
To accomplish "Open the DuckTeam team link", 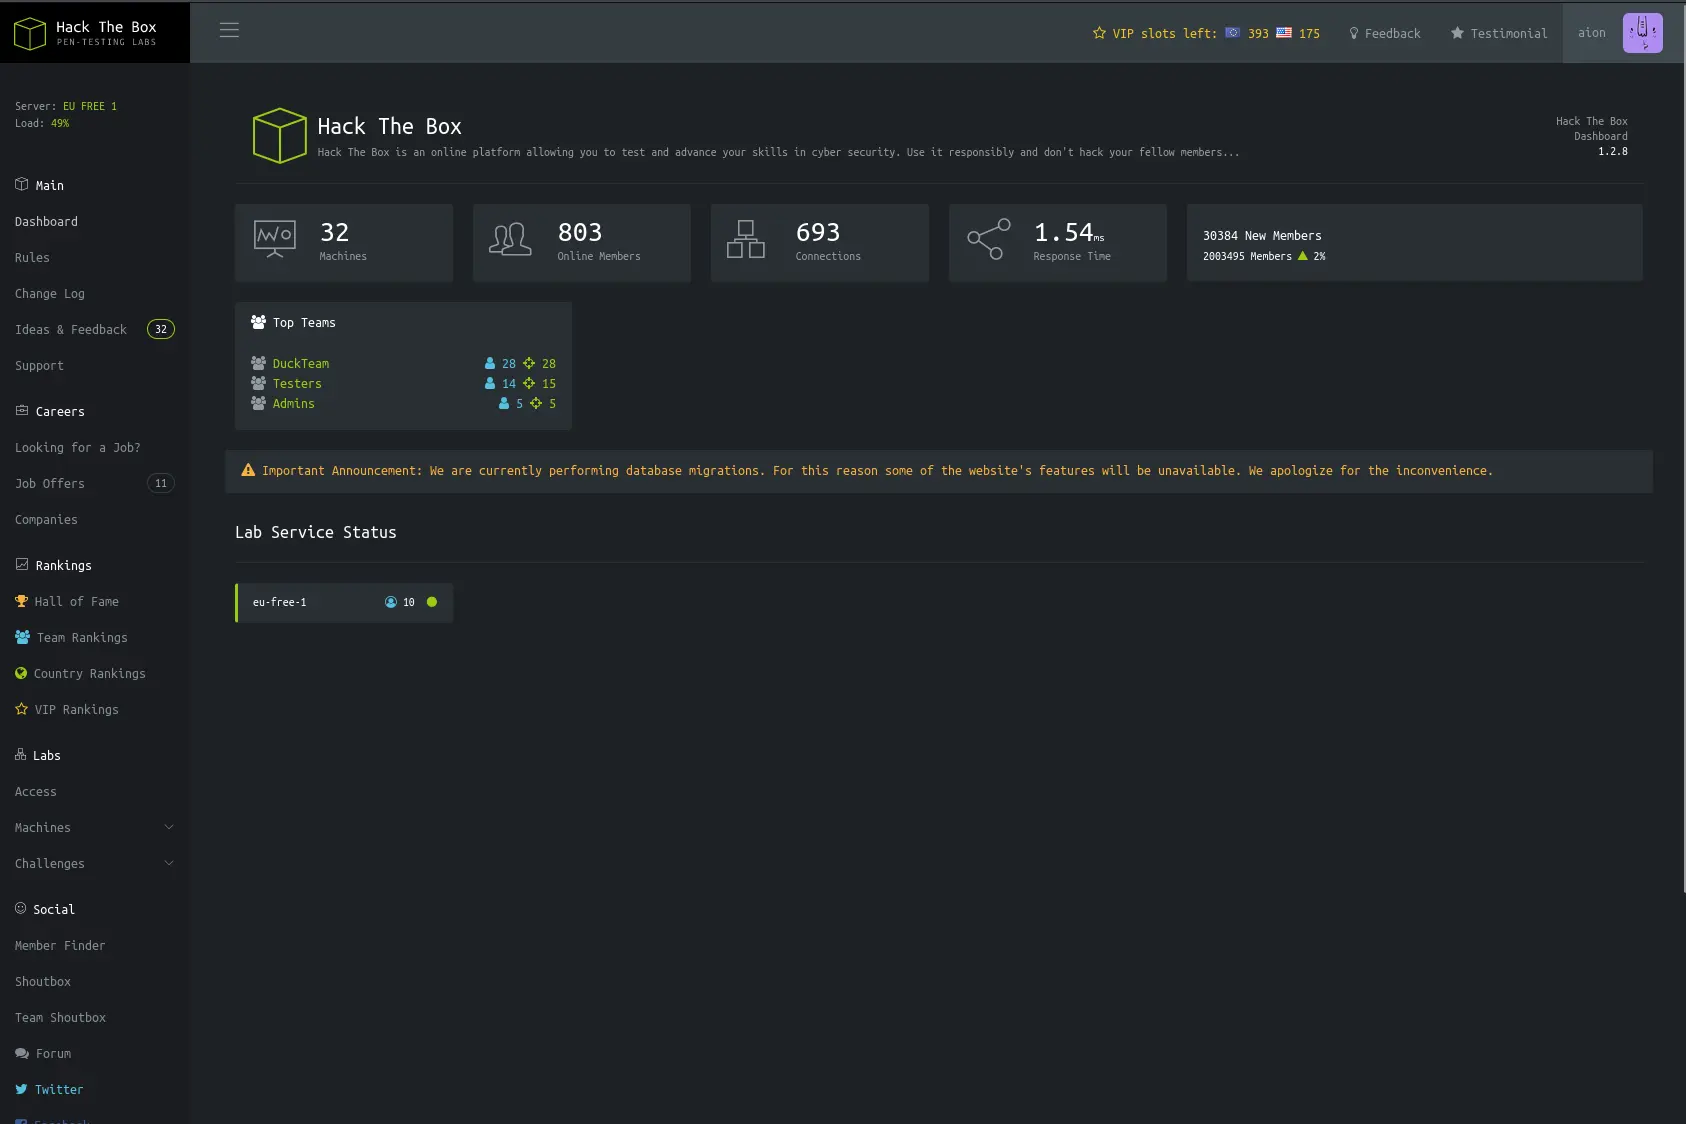I will (301, 363).
